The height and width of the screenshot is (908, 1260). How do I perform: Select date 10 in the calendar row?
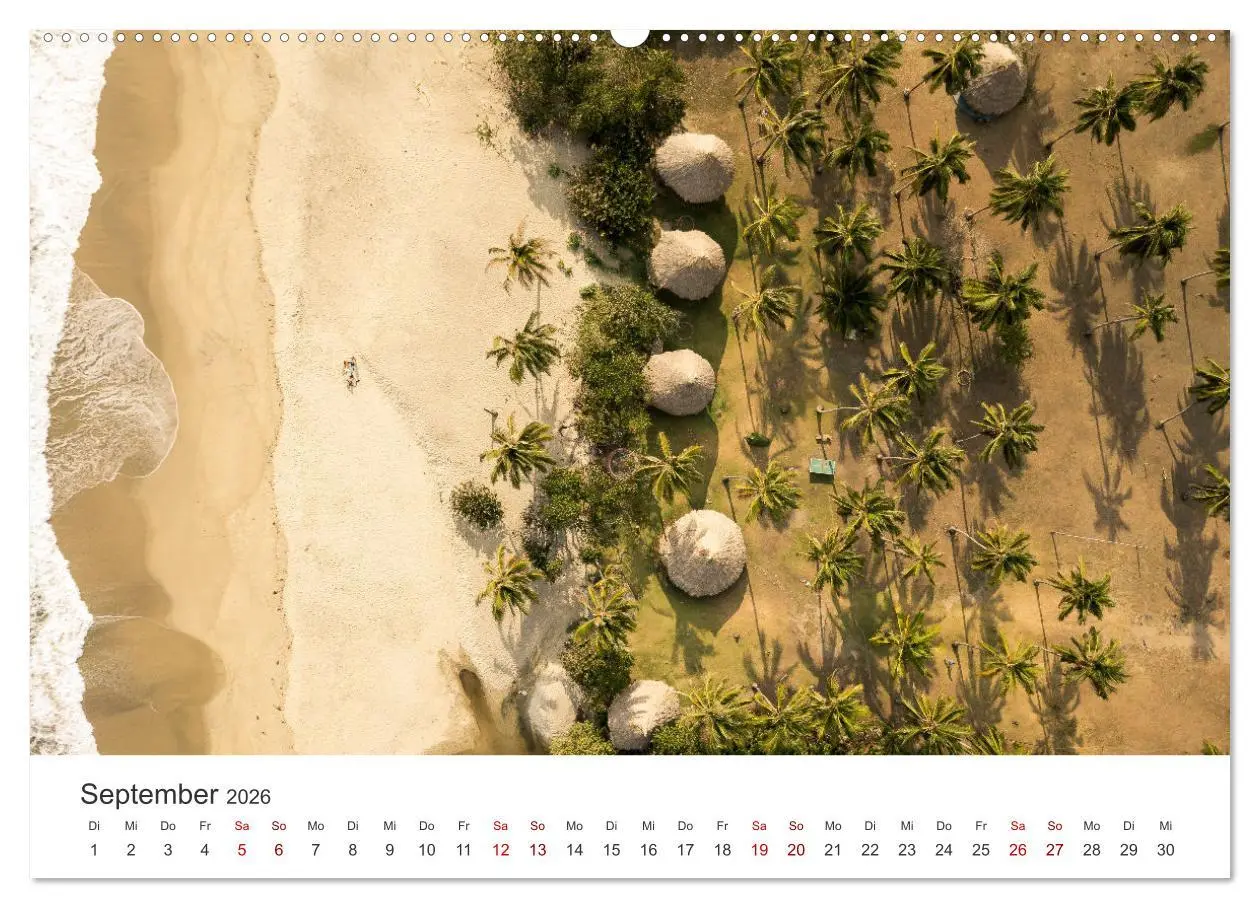(426, 850)
